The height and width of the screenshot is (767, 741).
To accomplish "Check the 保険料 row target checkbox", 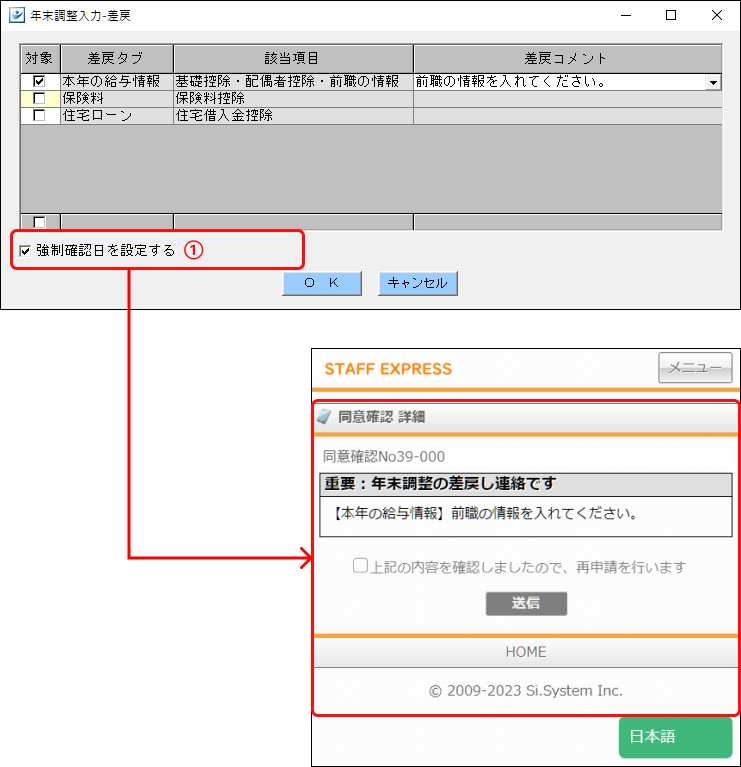I will tap(39, 98).
